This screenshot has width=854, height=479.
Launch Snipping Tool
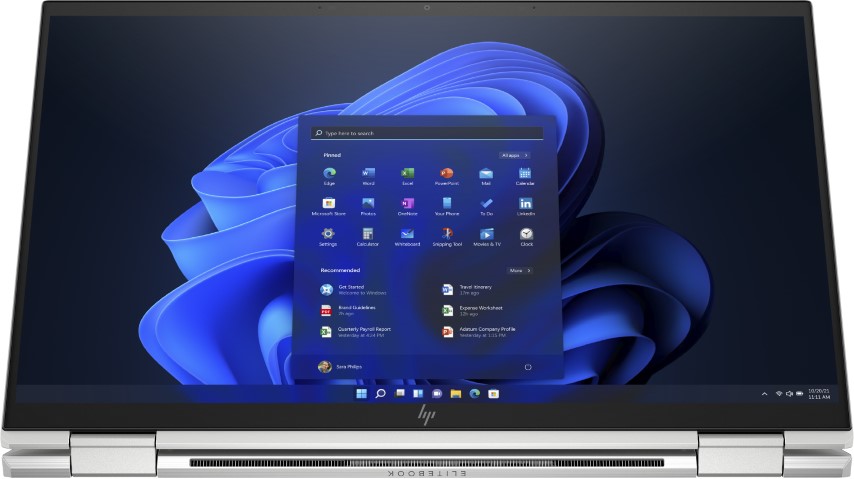click(447, 237)
